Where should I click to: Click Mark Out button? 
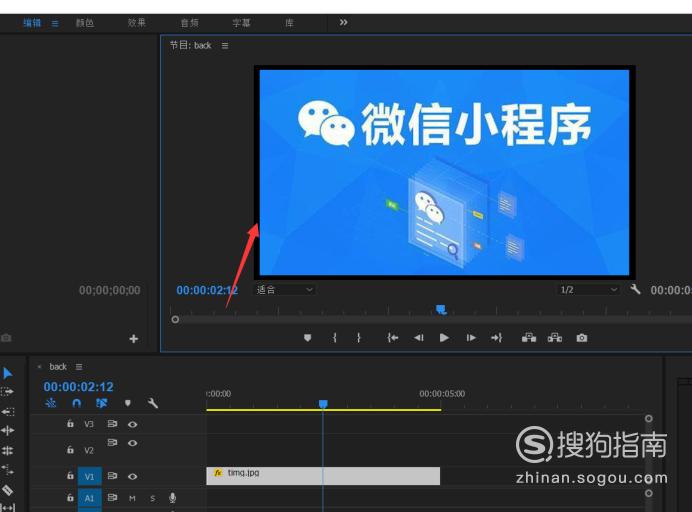(358, 338)
